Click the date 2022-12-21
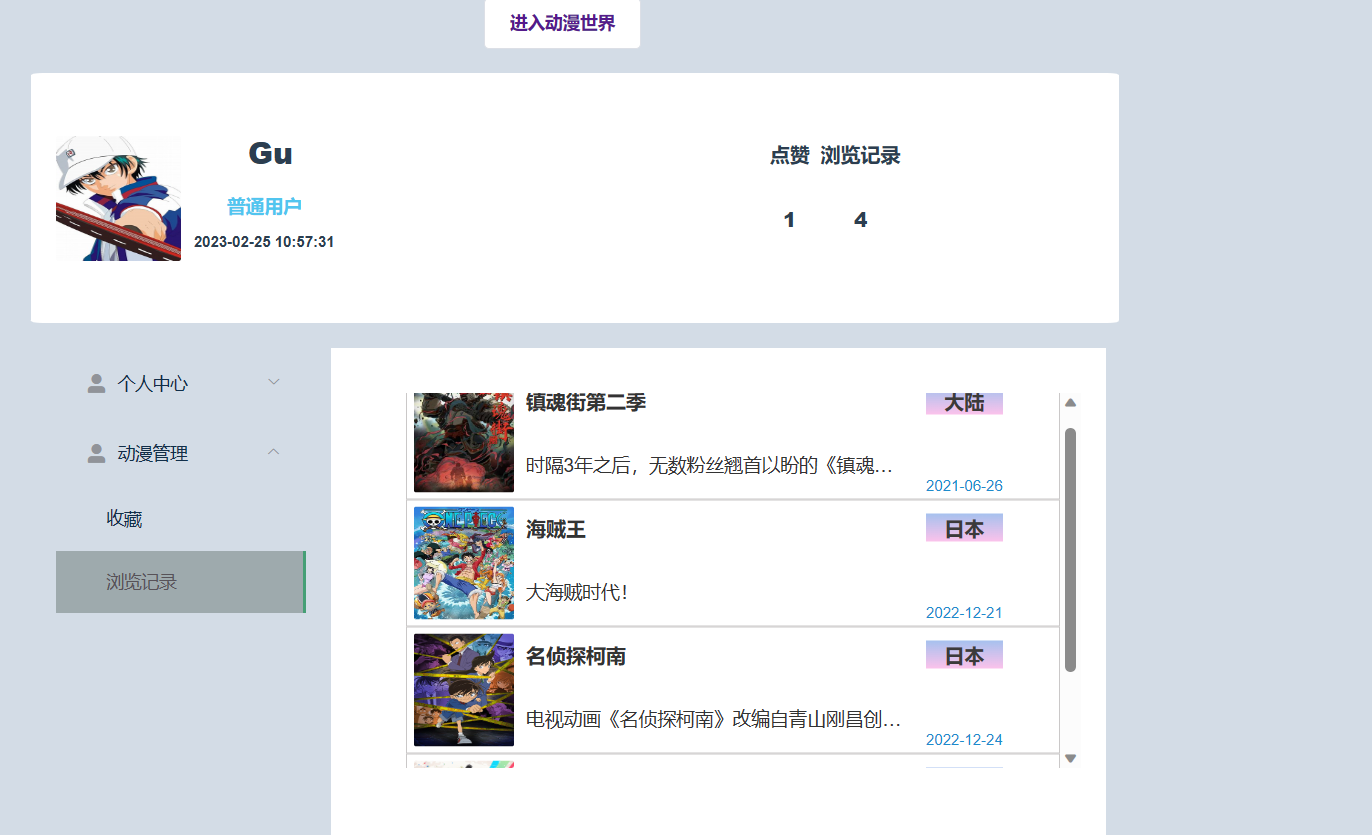 964,613
